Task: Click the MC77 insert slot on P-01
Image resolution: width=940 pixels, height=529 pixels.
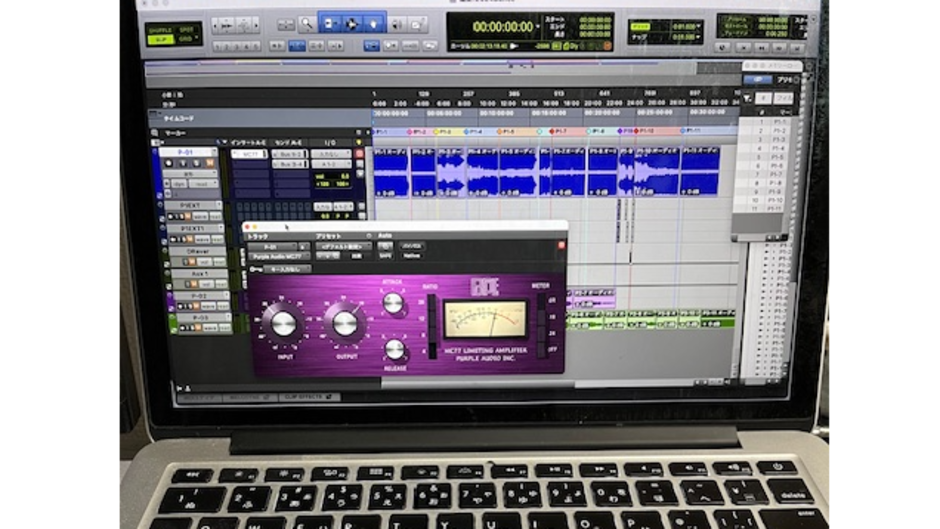Action: [249, 154]
